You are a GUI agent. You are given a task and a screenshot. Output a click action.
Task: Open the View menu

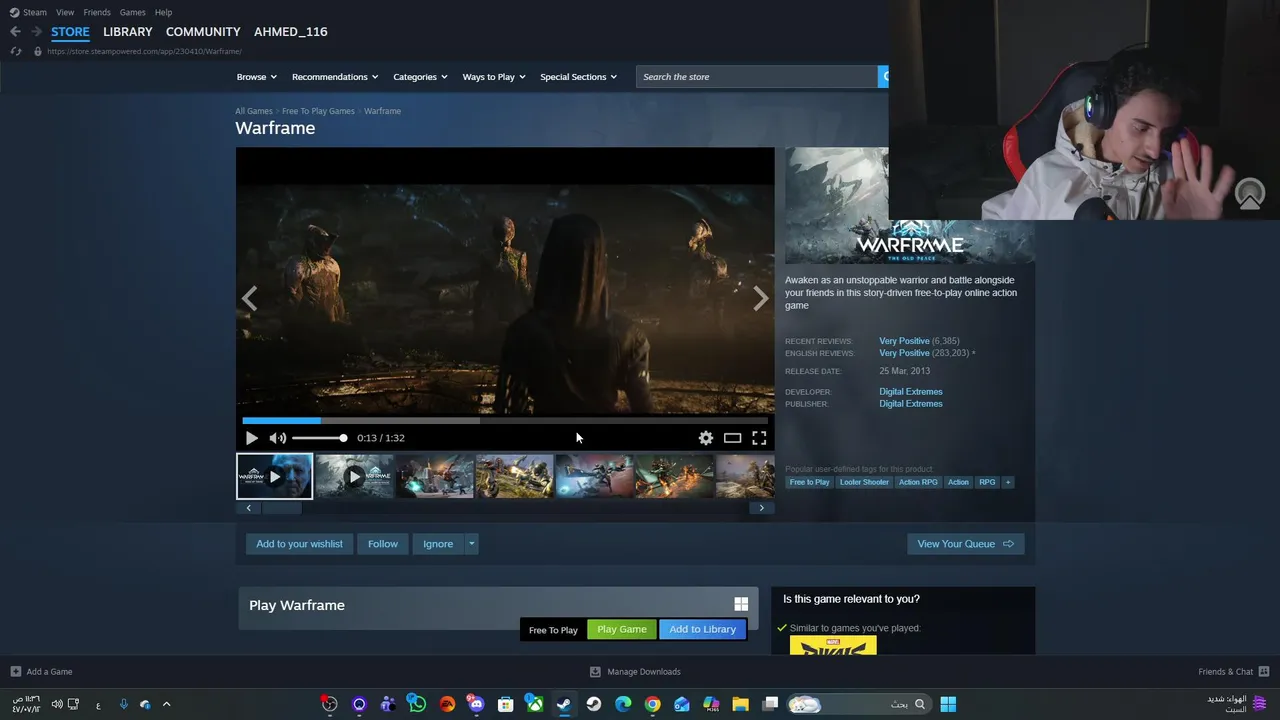[65, 12]
